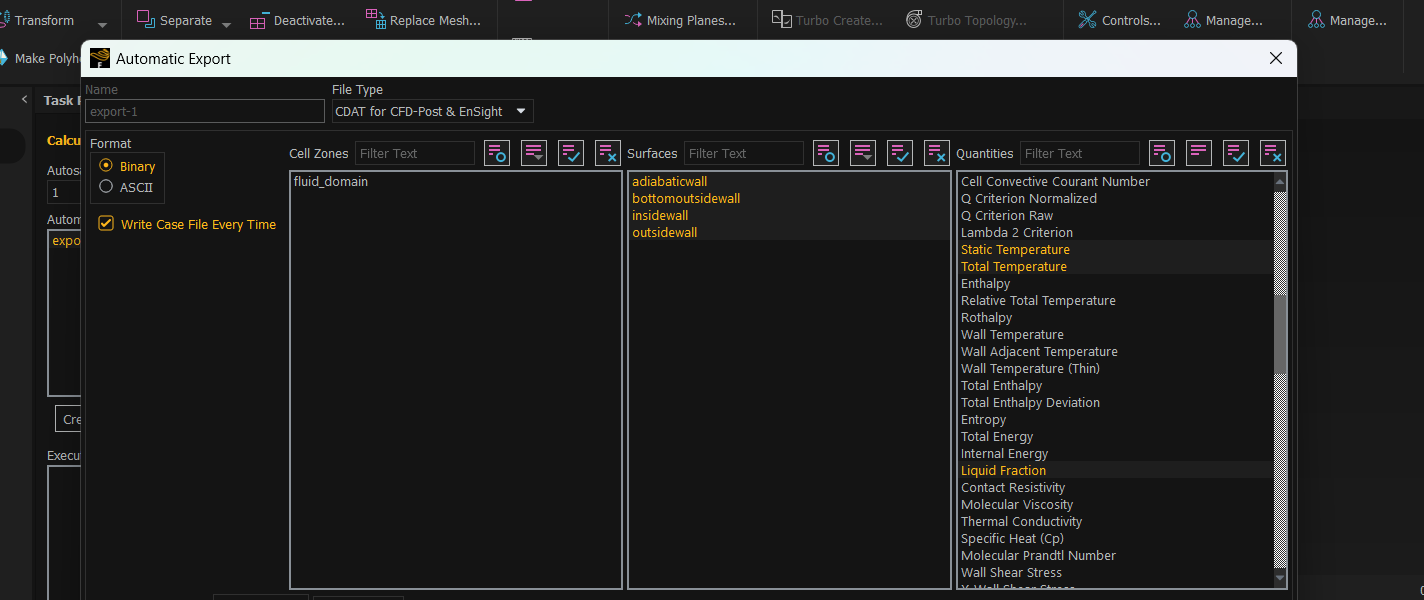Click deselect-all icon for Cell Zones
The height and width of the screenshot is (600, 1424).
tap(608, 153)
